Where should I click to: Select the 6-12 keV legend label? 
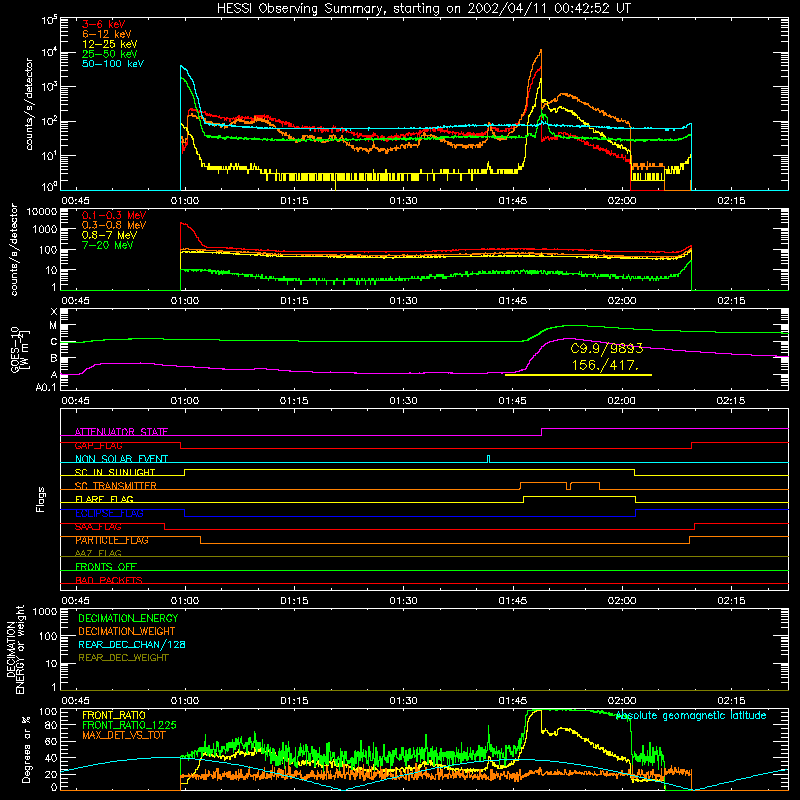107,34
